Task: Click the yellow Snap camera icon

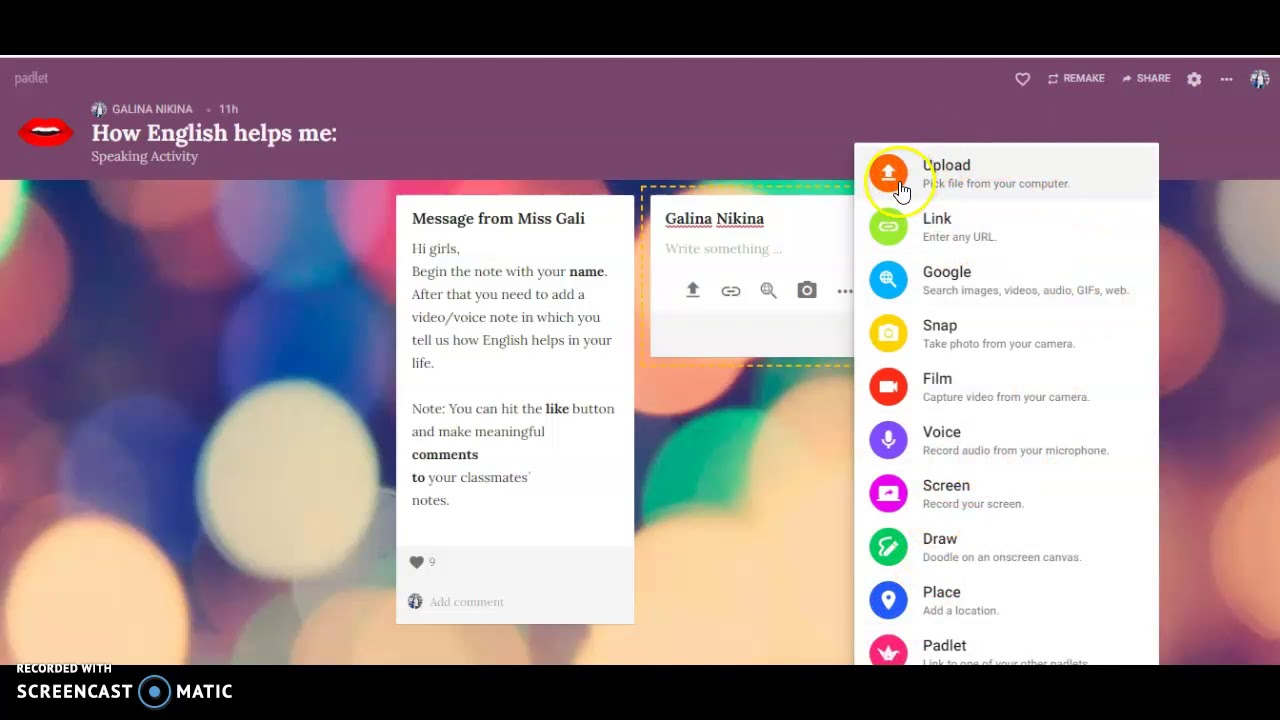Action: click(888, 333)
